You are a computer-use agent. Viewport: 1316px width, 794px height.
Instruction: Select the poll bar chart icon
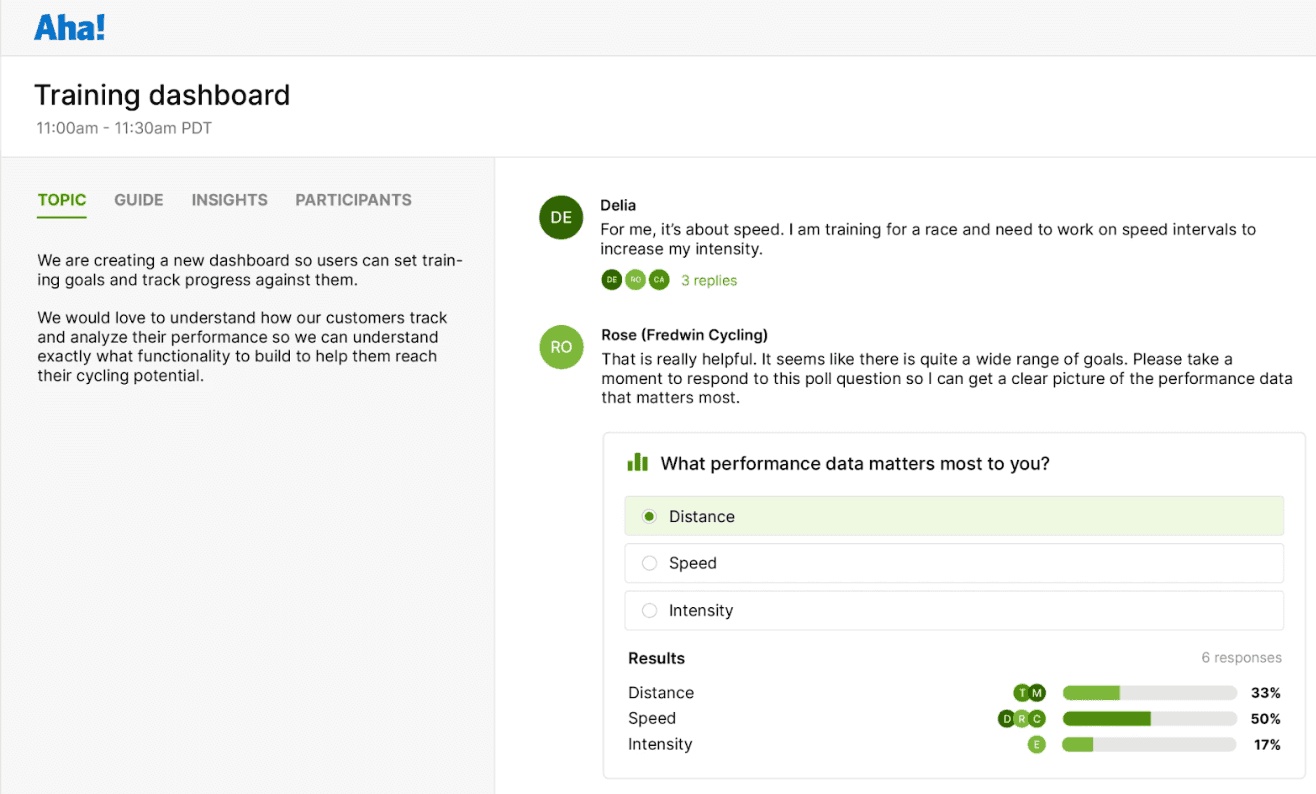[637, 463]
